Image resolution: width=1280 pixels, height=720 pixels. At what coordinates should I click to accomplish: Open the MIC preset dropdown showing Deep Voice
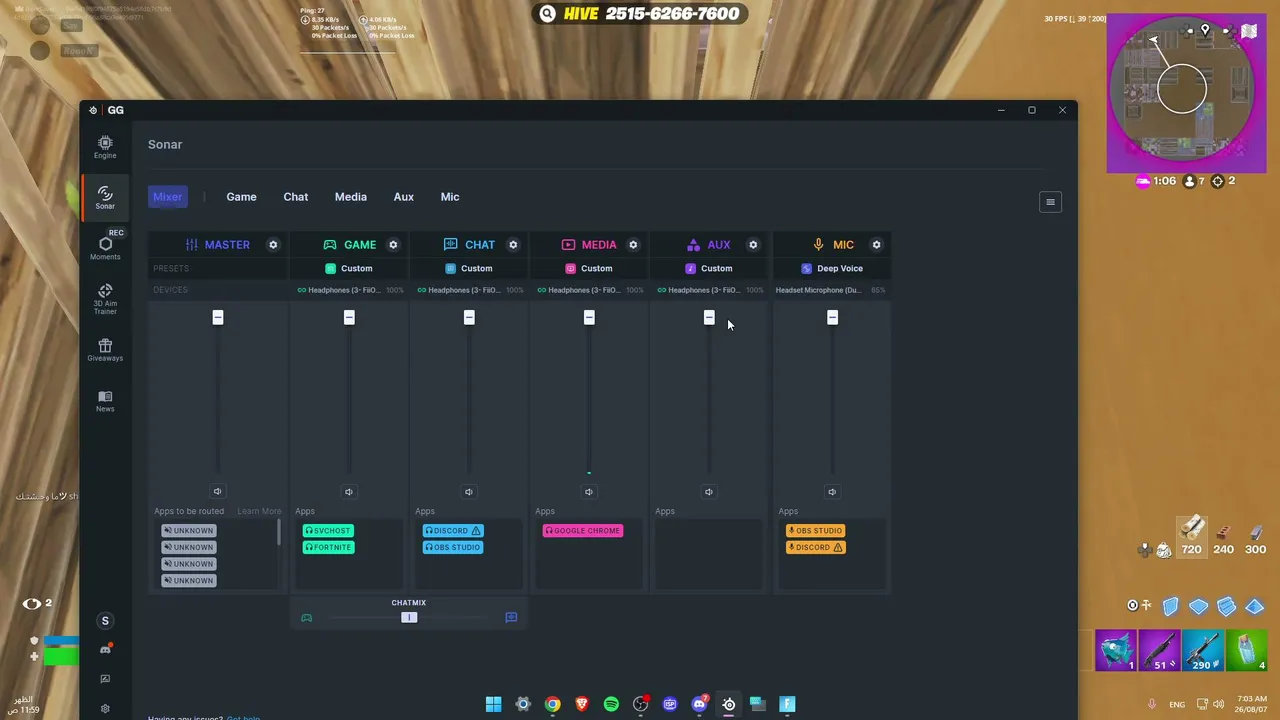pos(832,268)
